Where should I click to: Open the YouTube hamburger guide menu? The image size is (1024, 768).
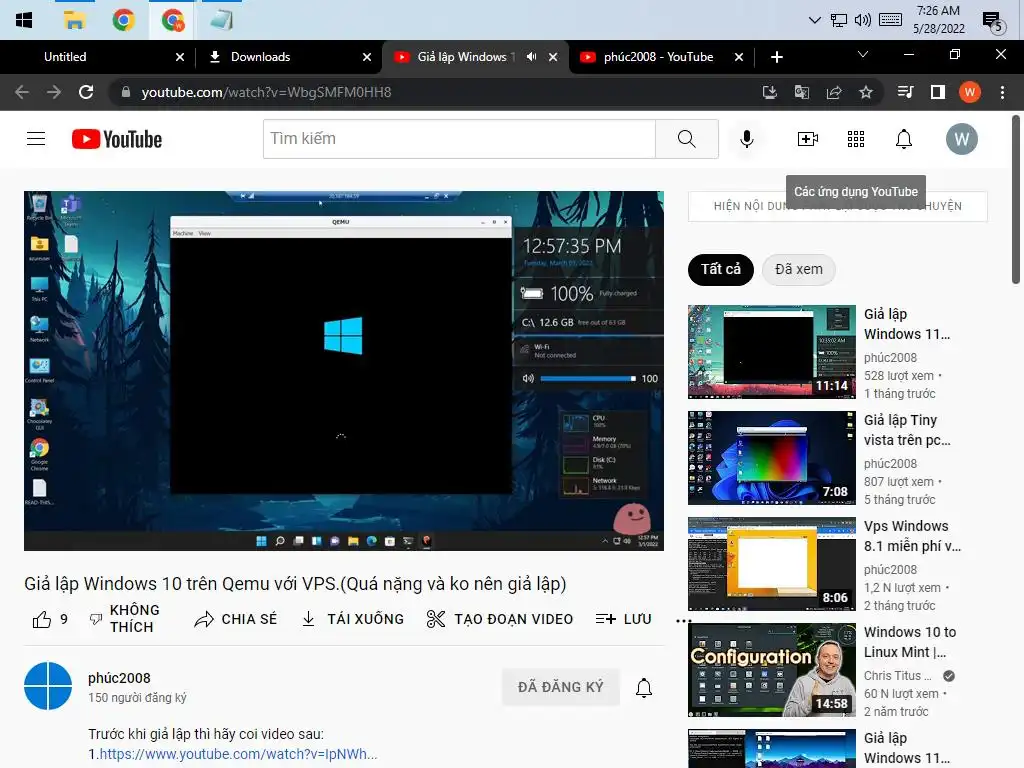click(x=36, y=138)
